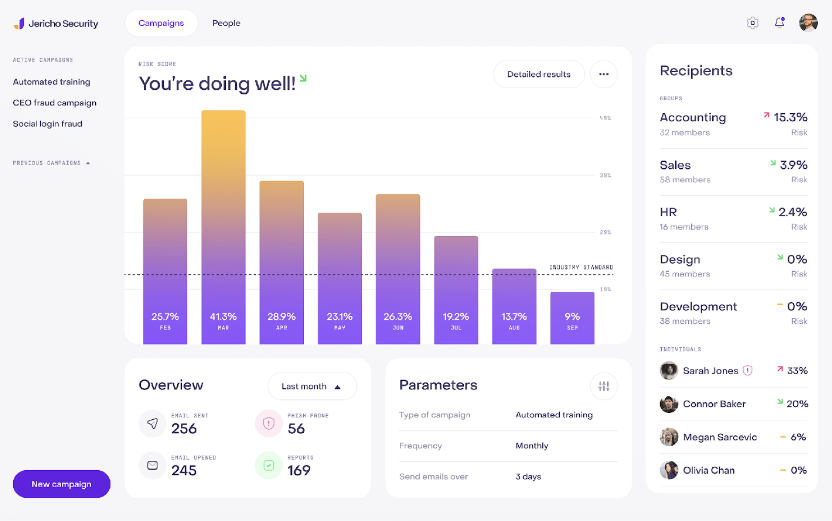Click the Monthly frequency value
832x521 pixels.
tap(532, 446)
